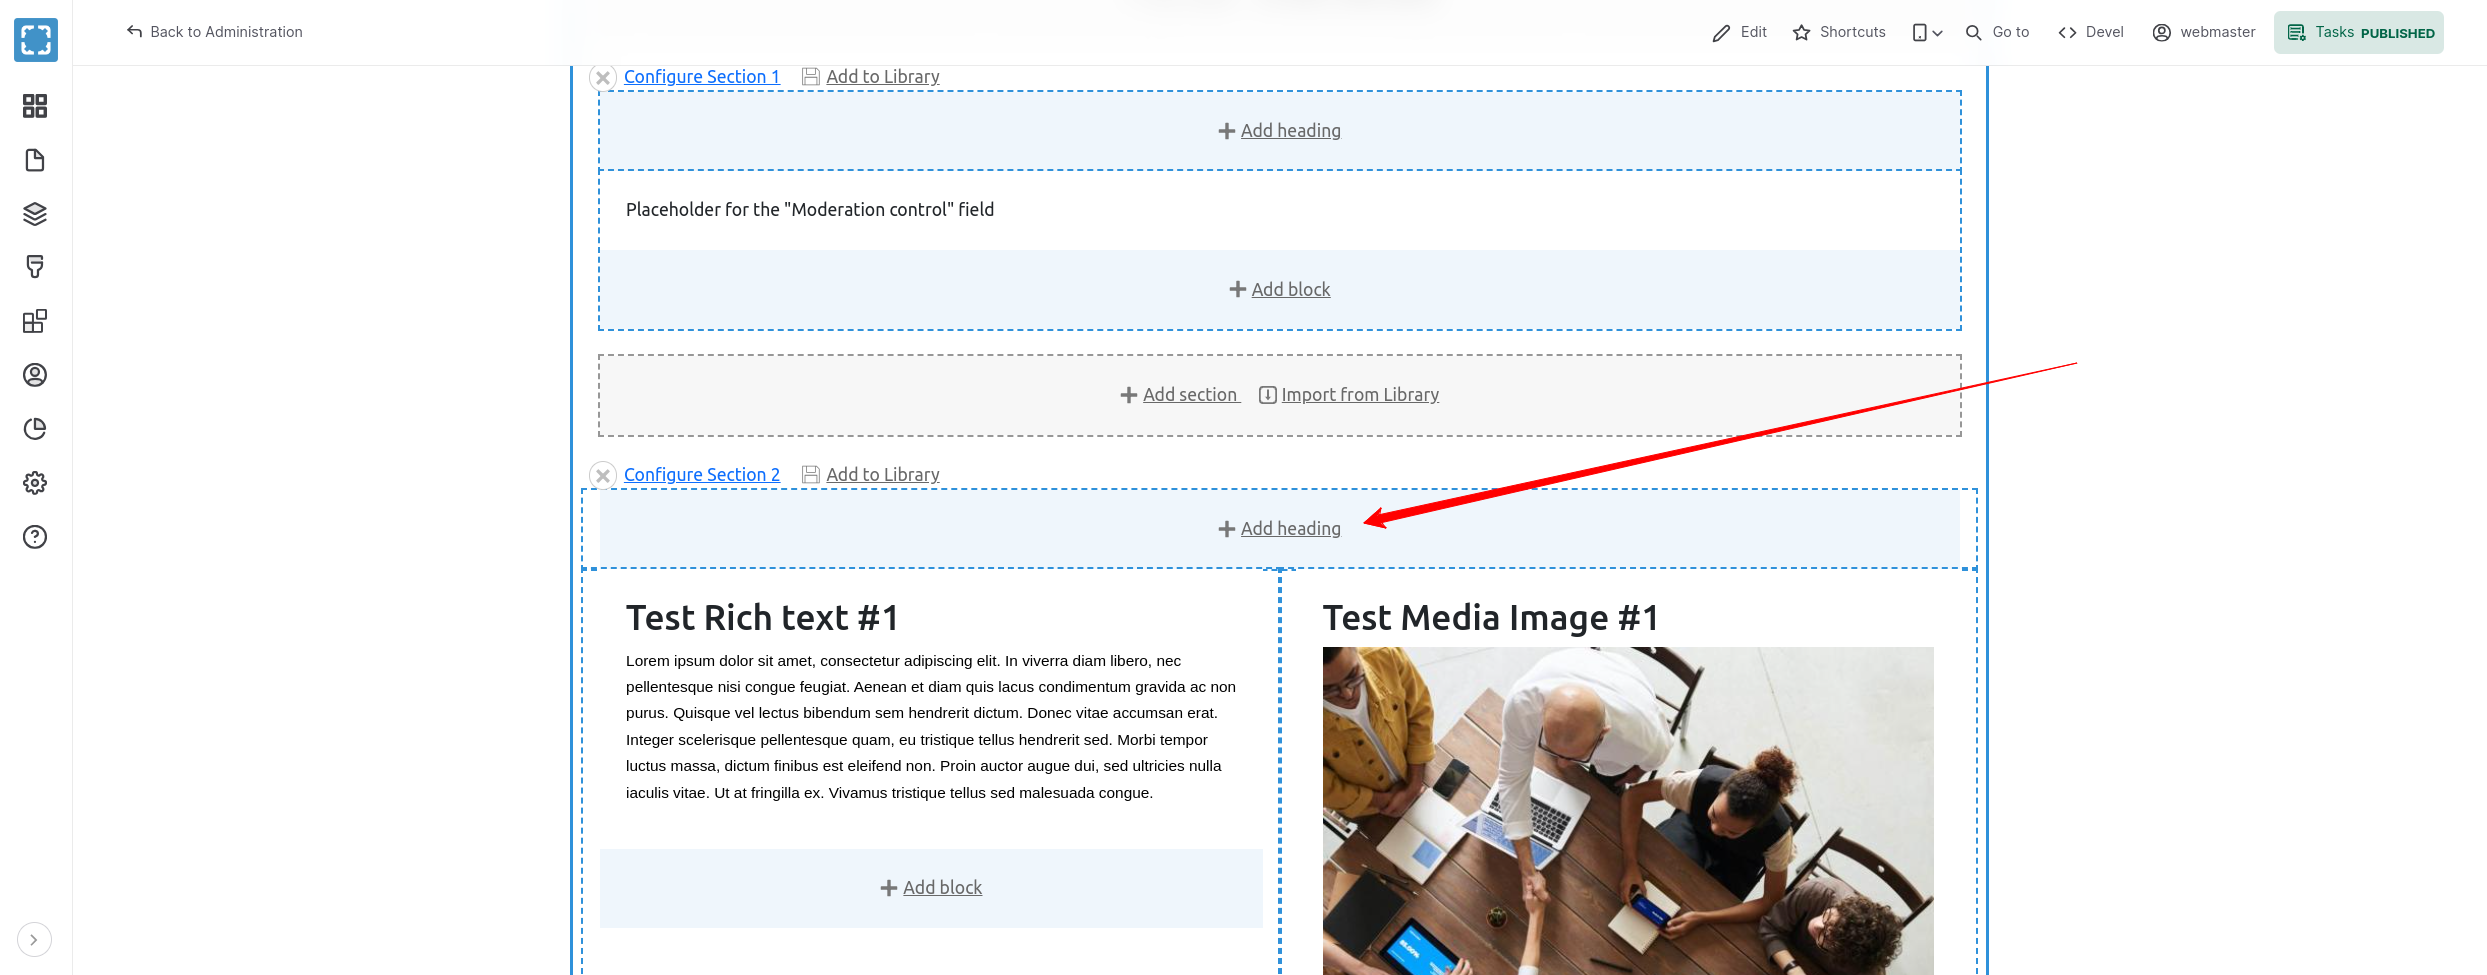Click the Configure Section 1 link
The image size is (2487, 975).
(x=702, y=77)
